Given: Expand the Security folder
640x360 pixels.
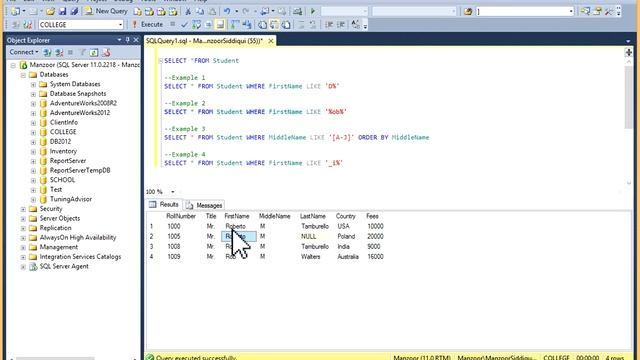Looking at the screenshot, I should coord(23,209).
